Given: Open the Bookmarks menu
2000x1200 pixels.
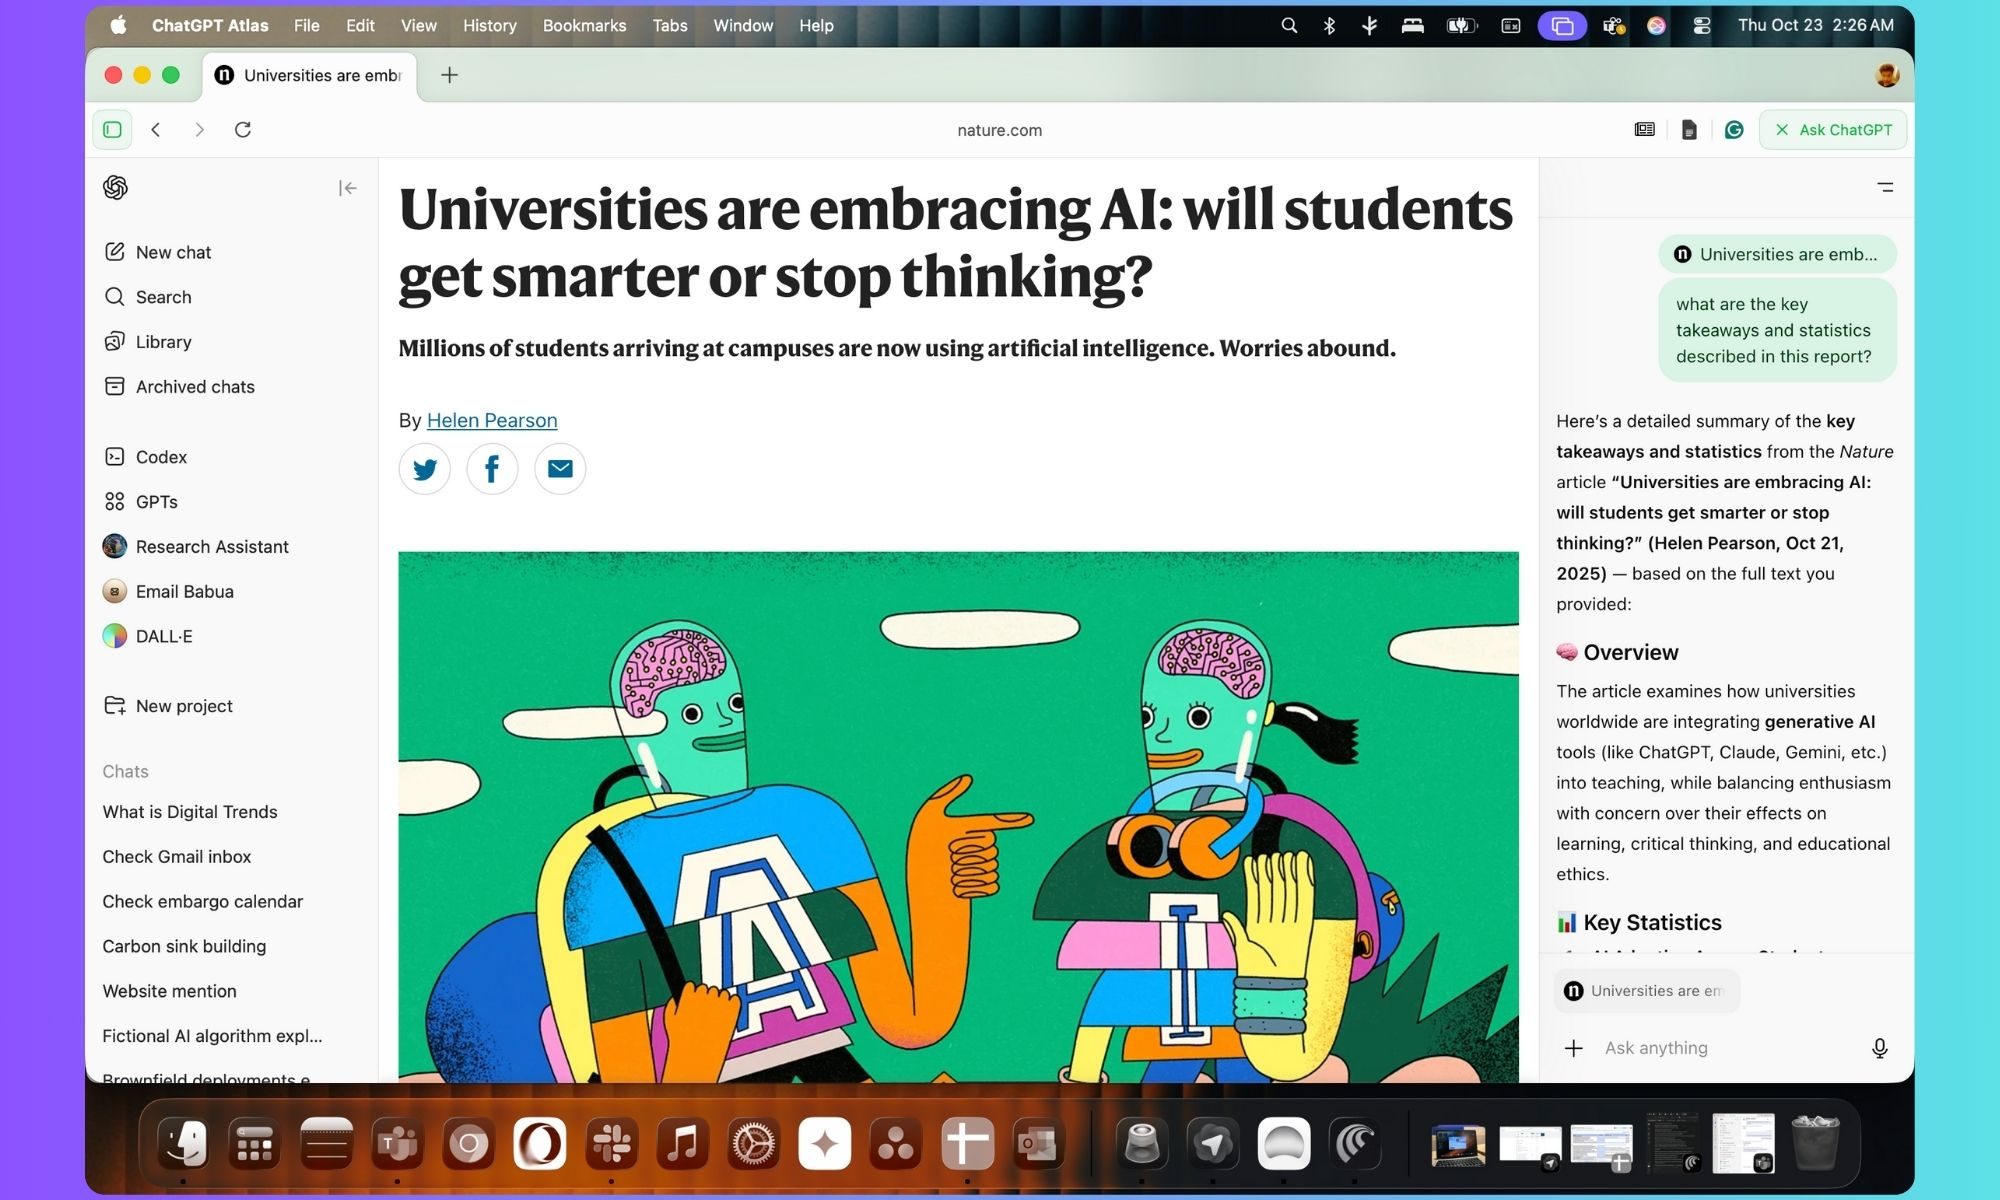Looking at the screenshot, I should 584,25.
